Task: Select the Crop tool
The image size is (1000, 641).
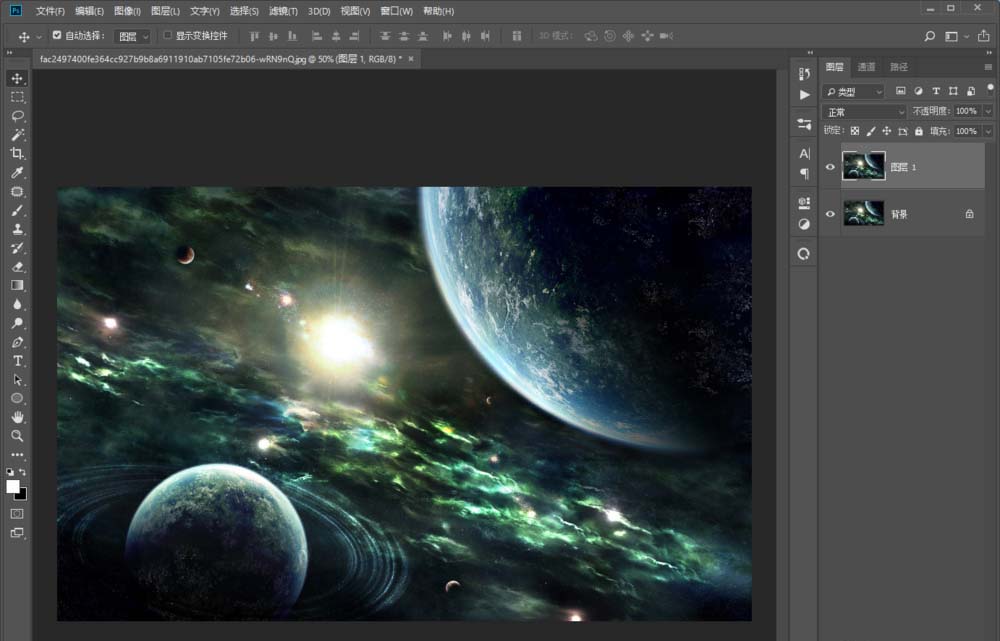Action: click(16, 153)
